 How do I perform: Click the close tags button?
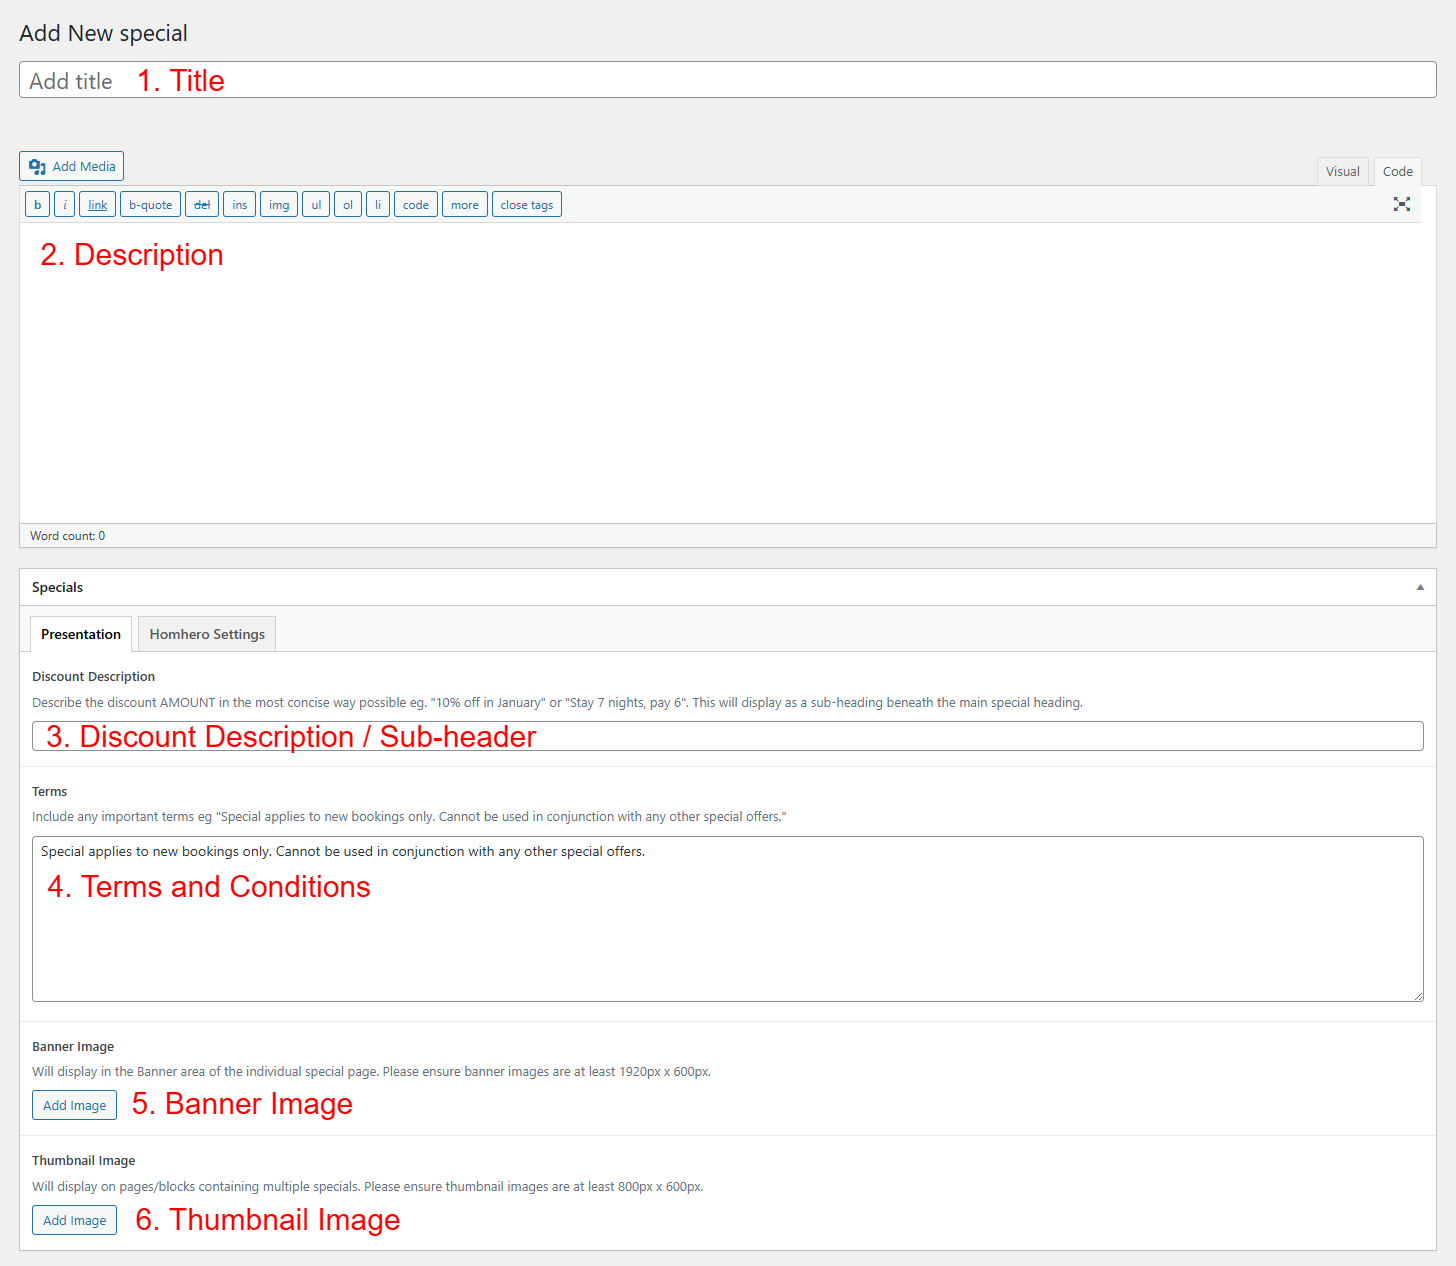tap(526, 205)
